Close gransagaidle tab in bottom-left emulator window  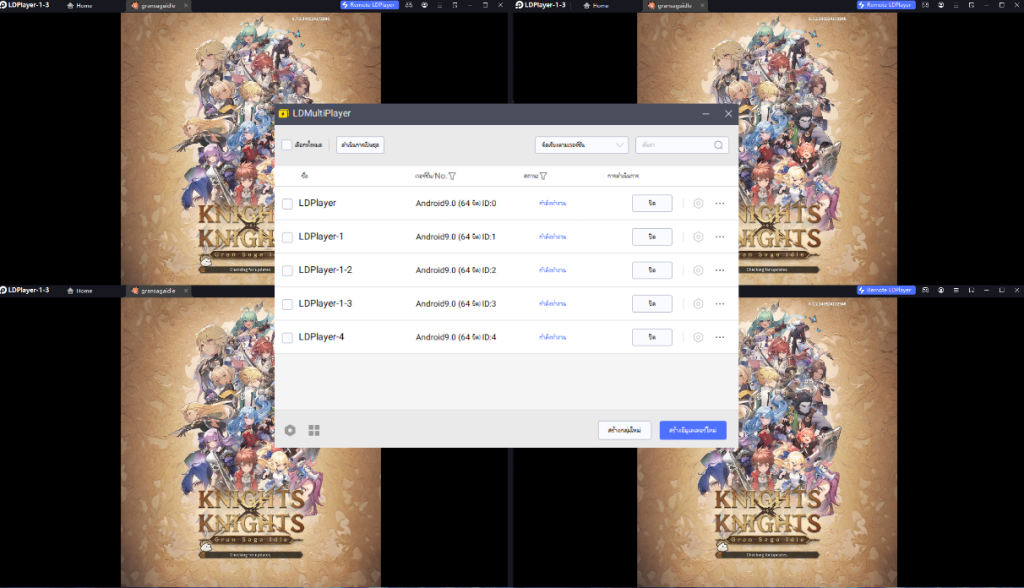point(185,291)
